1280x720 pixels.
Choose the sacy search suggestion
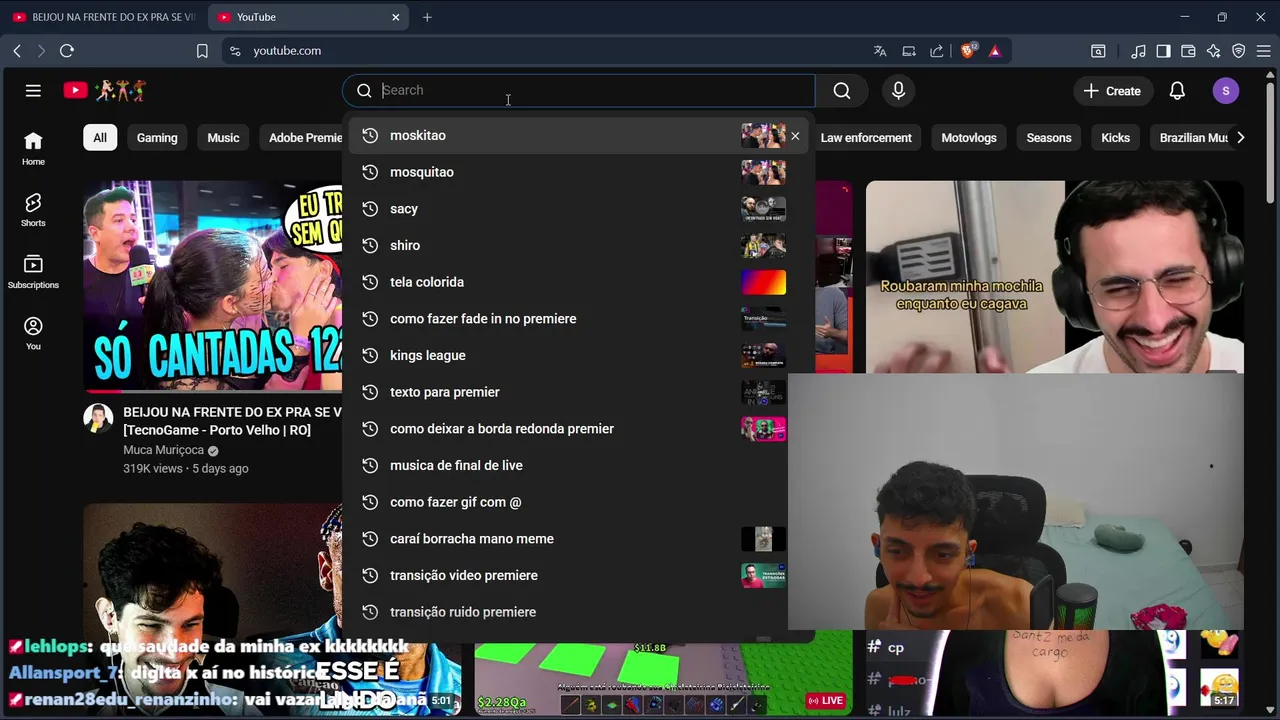tap(578, 209)
